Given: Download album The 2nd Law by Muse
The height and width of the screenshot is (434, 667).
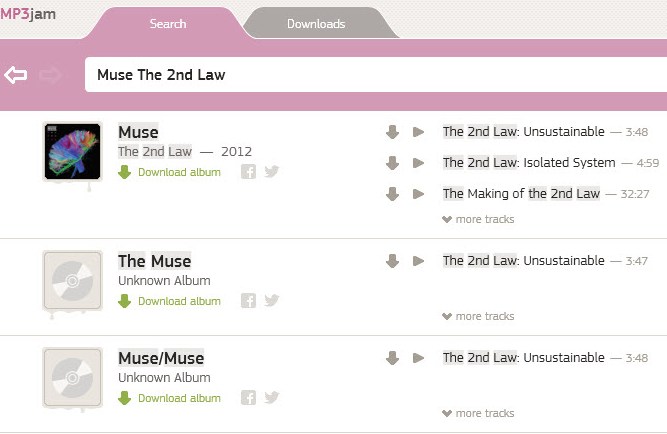Looking at the screenshot, I should tap(169, 172).
